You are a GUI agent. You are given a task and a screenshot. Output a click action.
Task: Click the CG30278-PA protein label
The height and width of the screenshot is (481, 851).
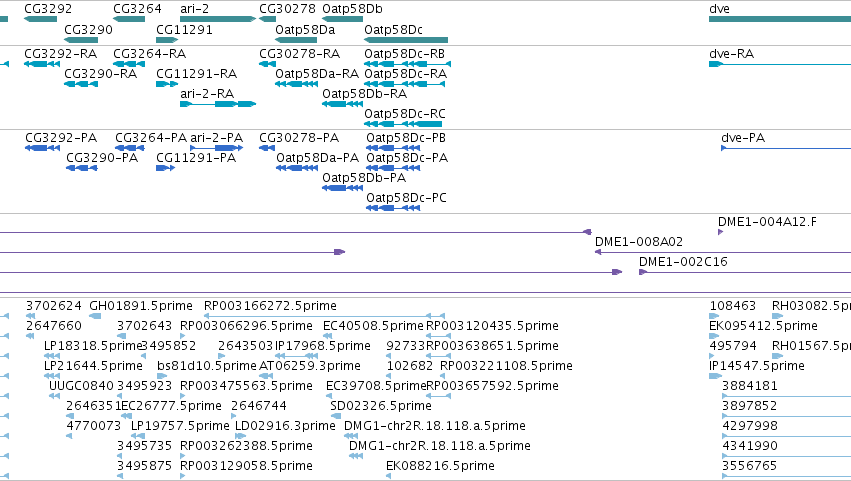299,138
